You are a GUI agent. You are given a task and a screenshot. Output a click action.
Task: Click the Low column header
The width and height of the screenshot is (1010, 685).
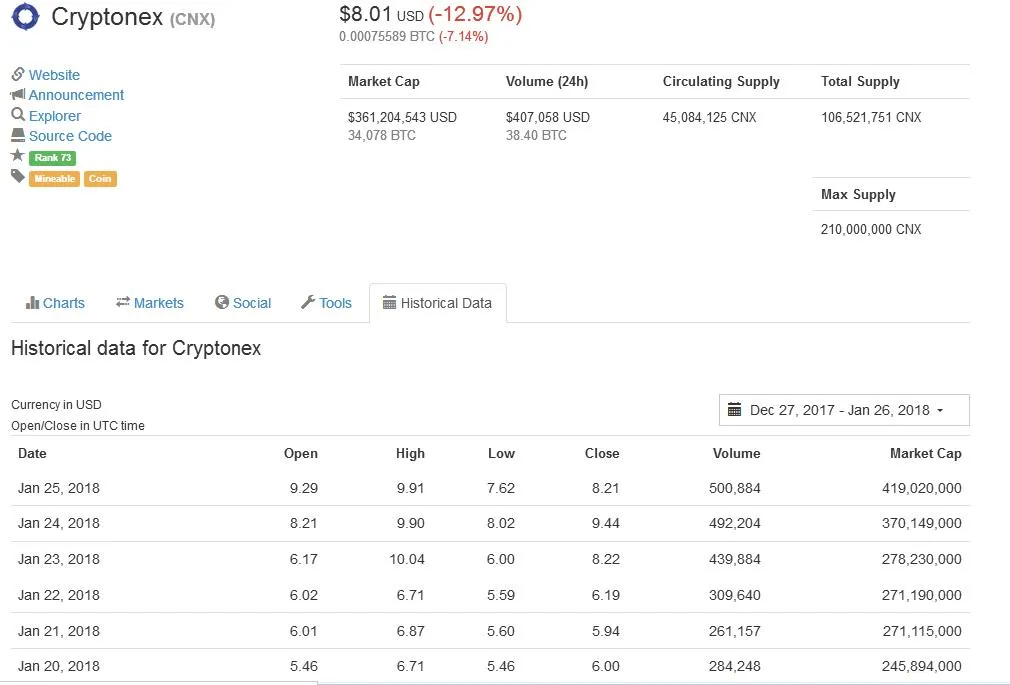click(x=501, y=454)
